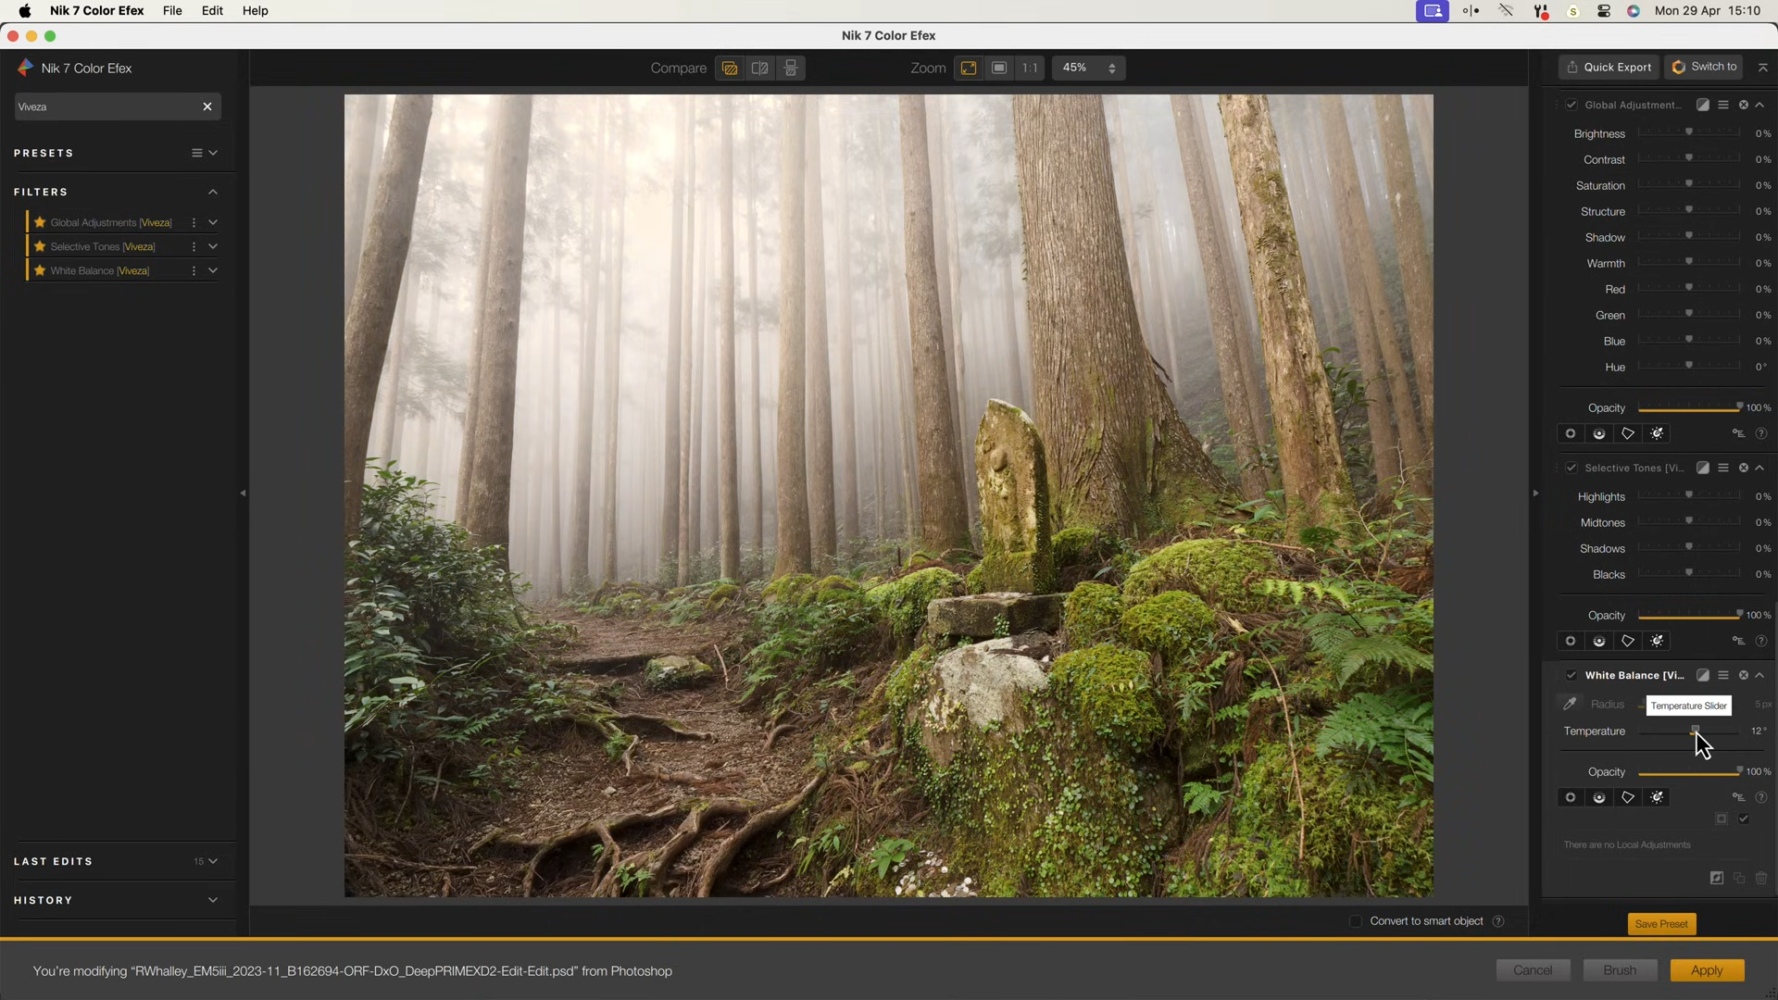The width and height of the screenshot is (1778, 1000).
Task: Delete local adjustment with trash icon
Action: coord(1761,878)
